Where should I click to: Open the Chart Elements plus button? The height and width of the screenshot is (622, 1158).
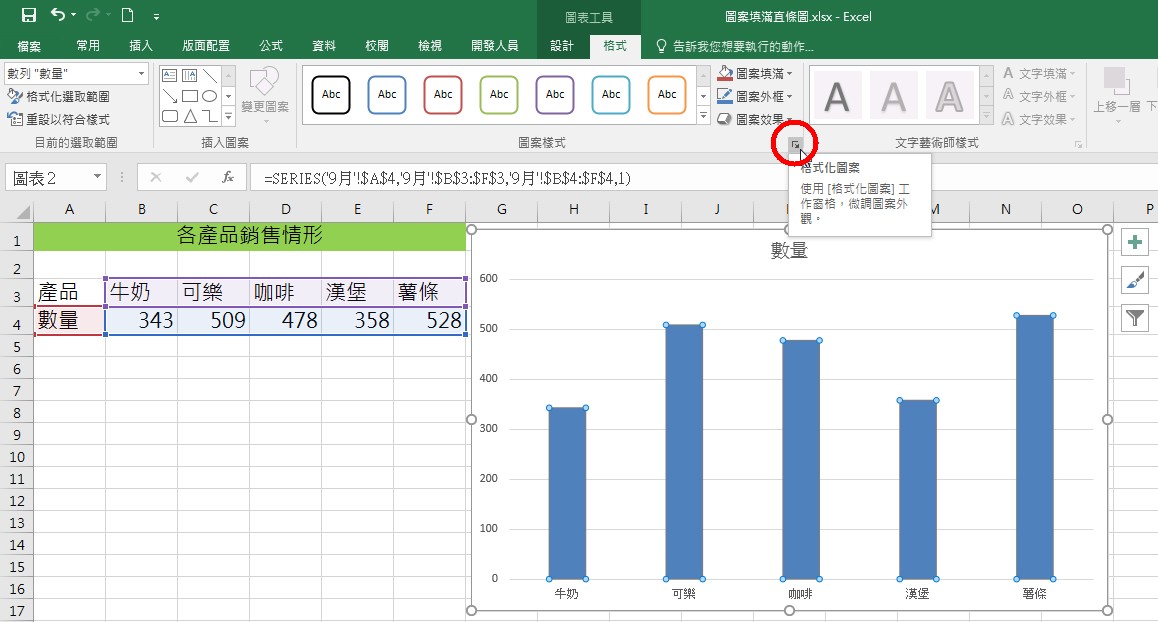tap(1135, 242)
